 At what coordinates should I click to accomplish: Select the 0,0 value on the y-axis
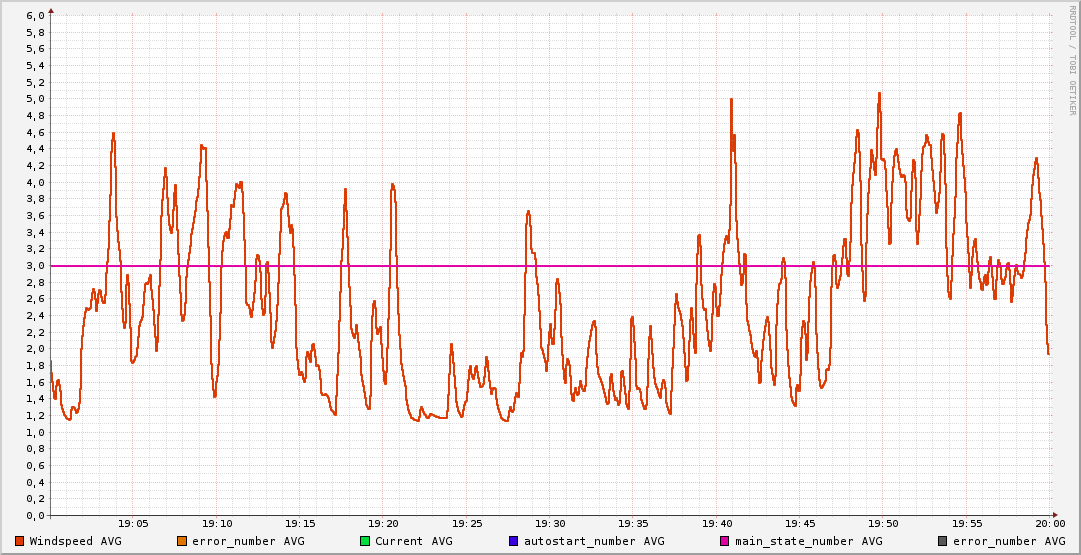pyautogui.click(x=34, y=516)
